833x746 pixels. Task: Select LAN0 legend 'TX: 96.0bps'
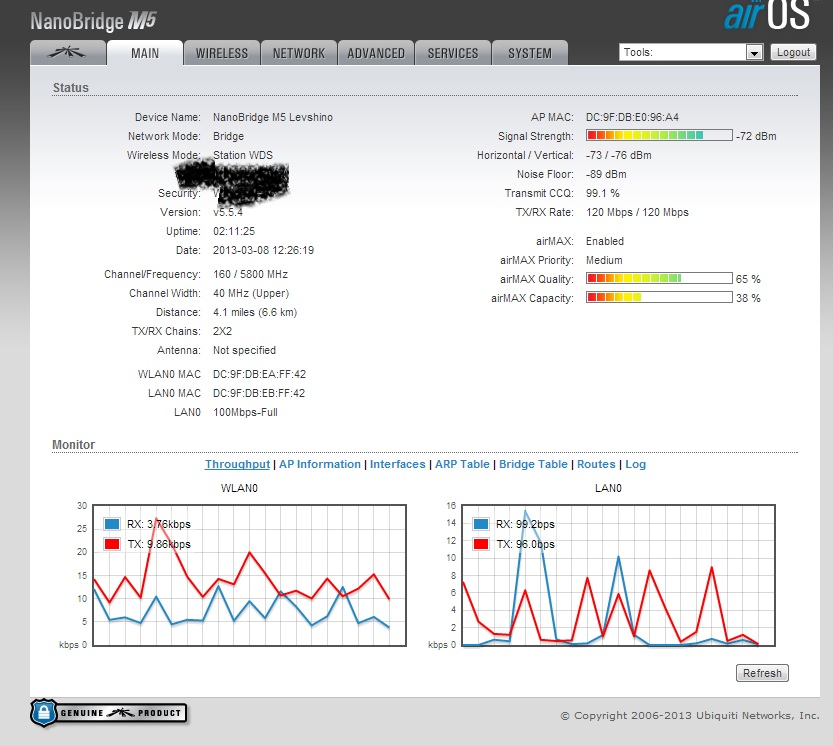525,544
